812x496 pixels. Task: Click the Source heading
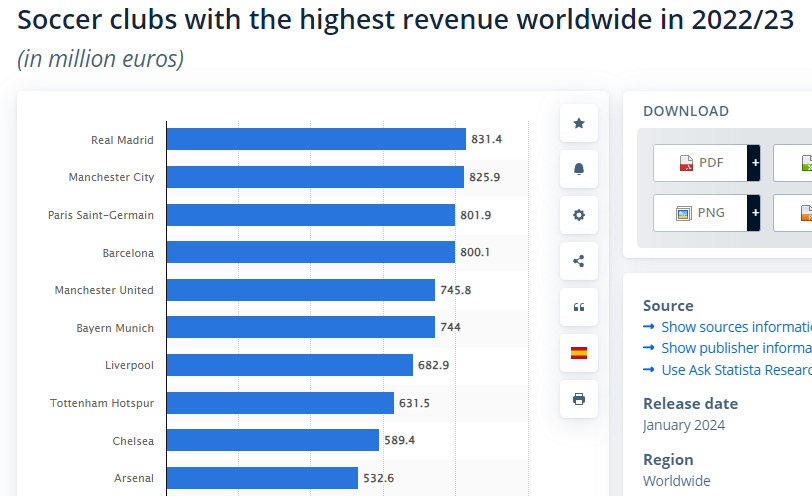pyautogui.click(x=668, y=305)
